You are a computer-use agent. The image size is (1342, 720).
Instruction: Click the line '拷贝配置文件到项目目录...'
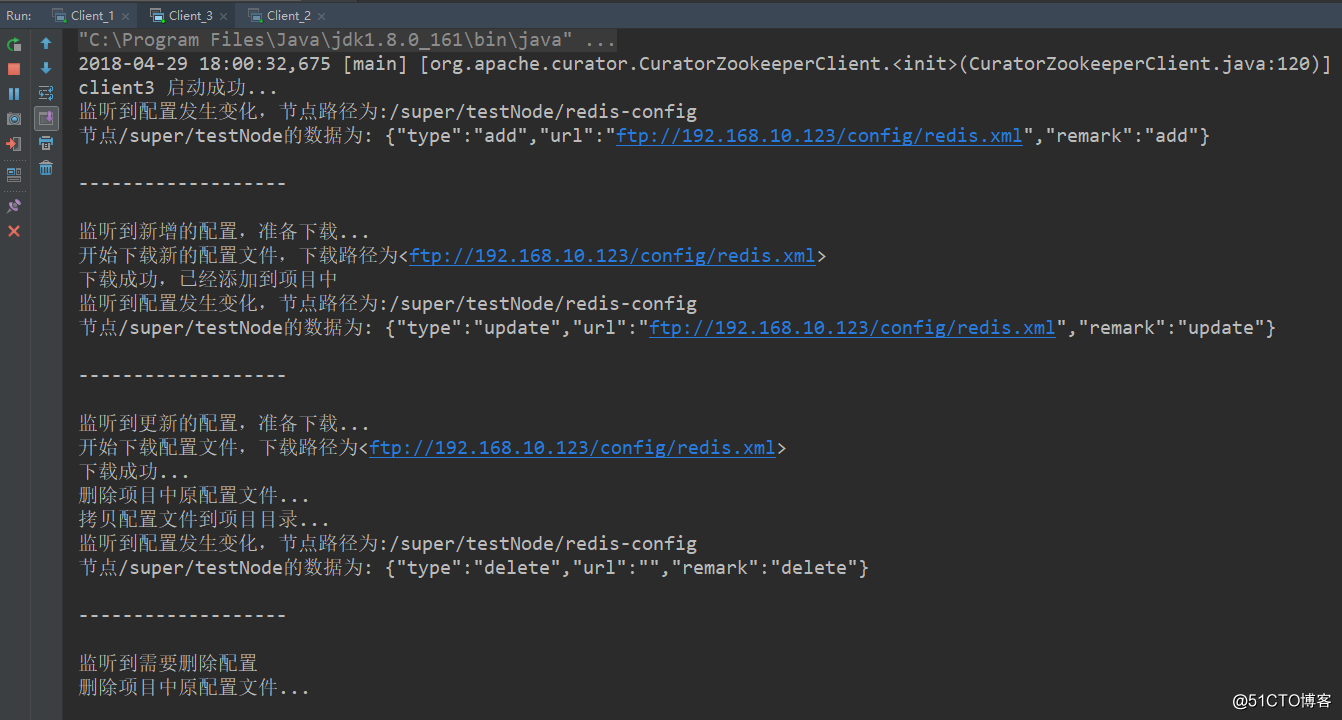click(204, 520)
